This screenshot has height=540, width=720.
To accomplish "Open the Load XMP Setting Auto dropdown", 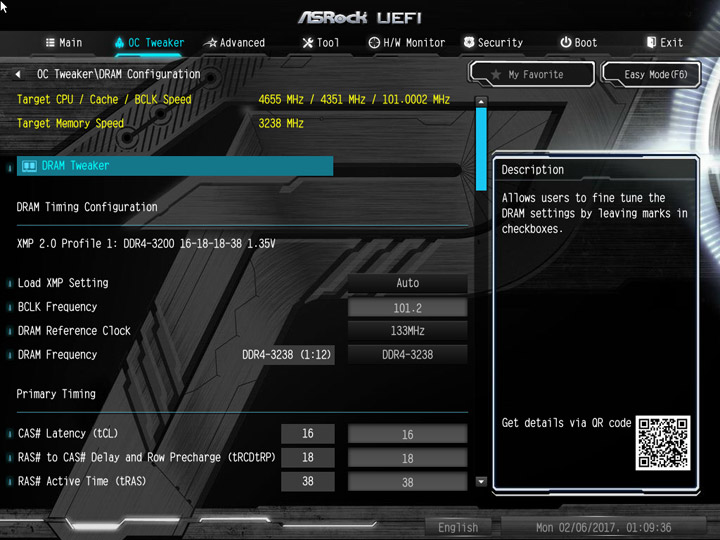I will pyautogui.click(x=407, y=283).
